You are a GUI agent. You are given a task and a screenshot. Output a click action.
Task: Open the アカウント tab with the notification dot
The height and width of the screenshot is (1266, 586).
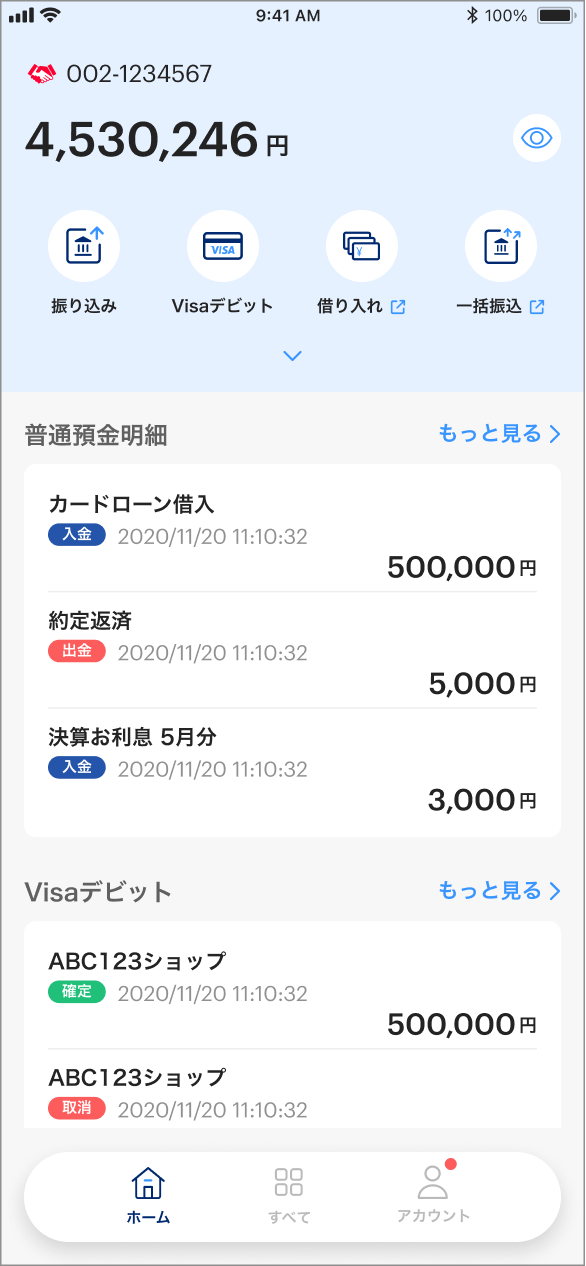[433, 1192]
